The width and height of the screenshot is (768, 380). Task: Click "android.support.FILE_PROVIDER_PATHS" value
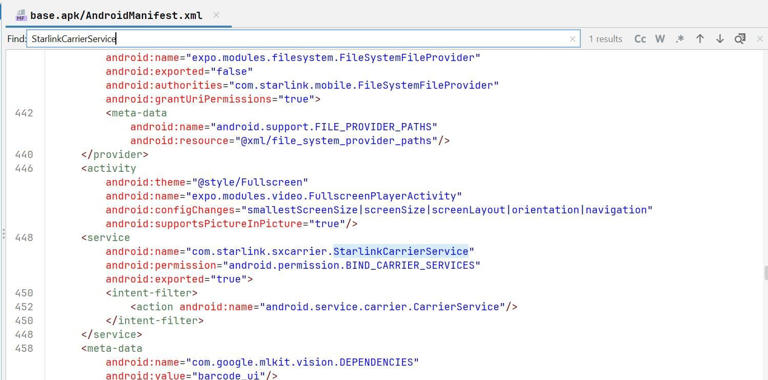[324, 127]
